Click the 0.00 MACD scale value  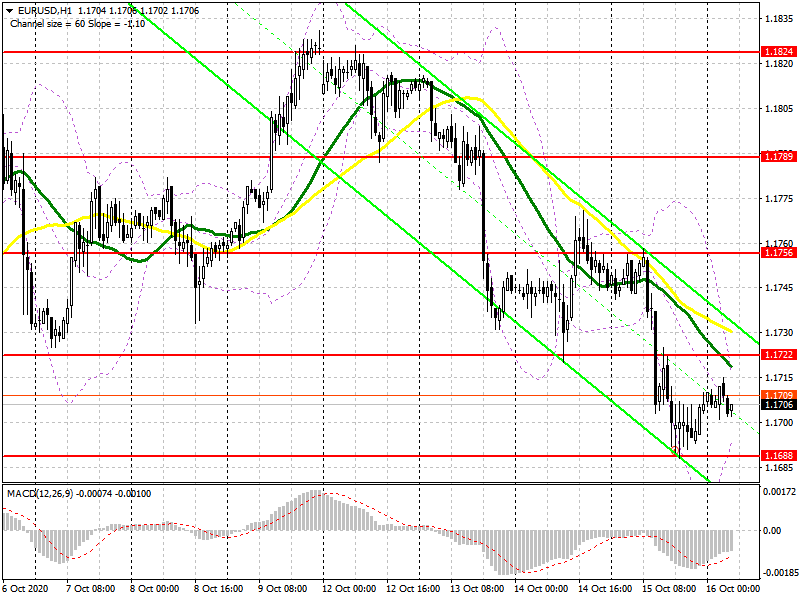point(772,531)
